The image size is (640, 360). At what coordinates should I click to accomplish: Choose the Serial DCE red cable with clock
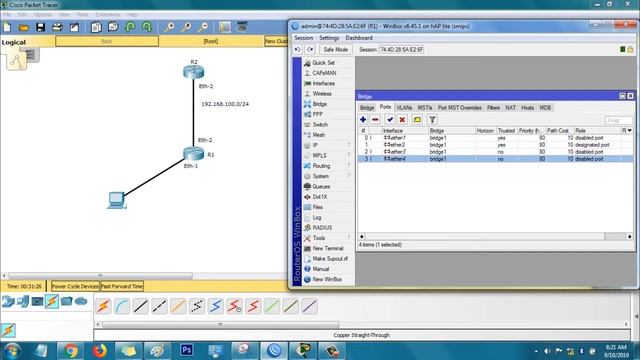(x=234, y=306)
